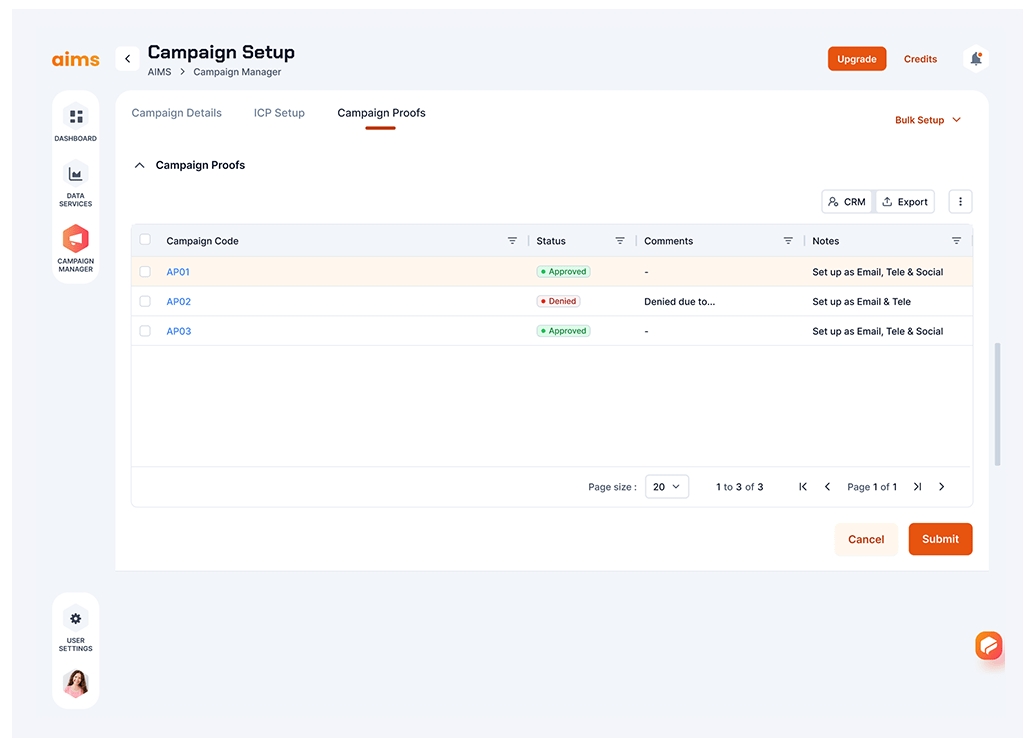This screenshot has height=750, width=1034.
Task: Switch to the ICP Setup tab
Action: 279,113
